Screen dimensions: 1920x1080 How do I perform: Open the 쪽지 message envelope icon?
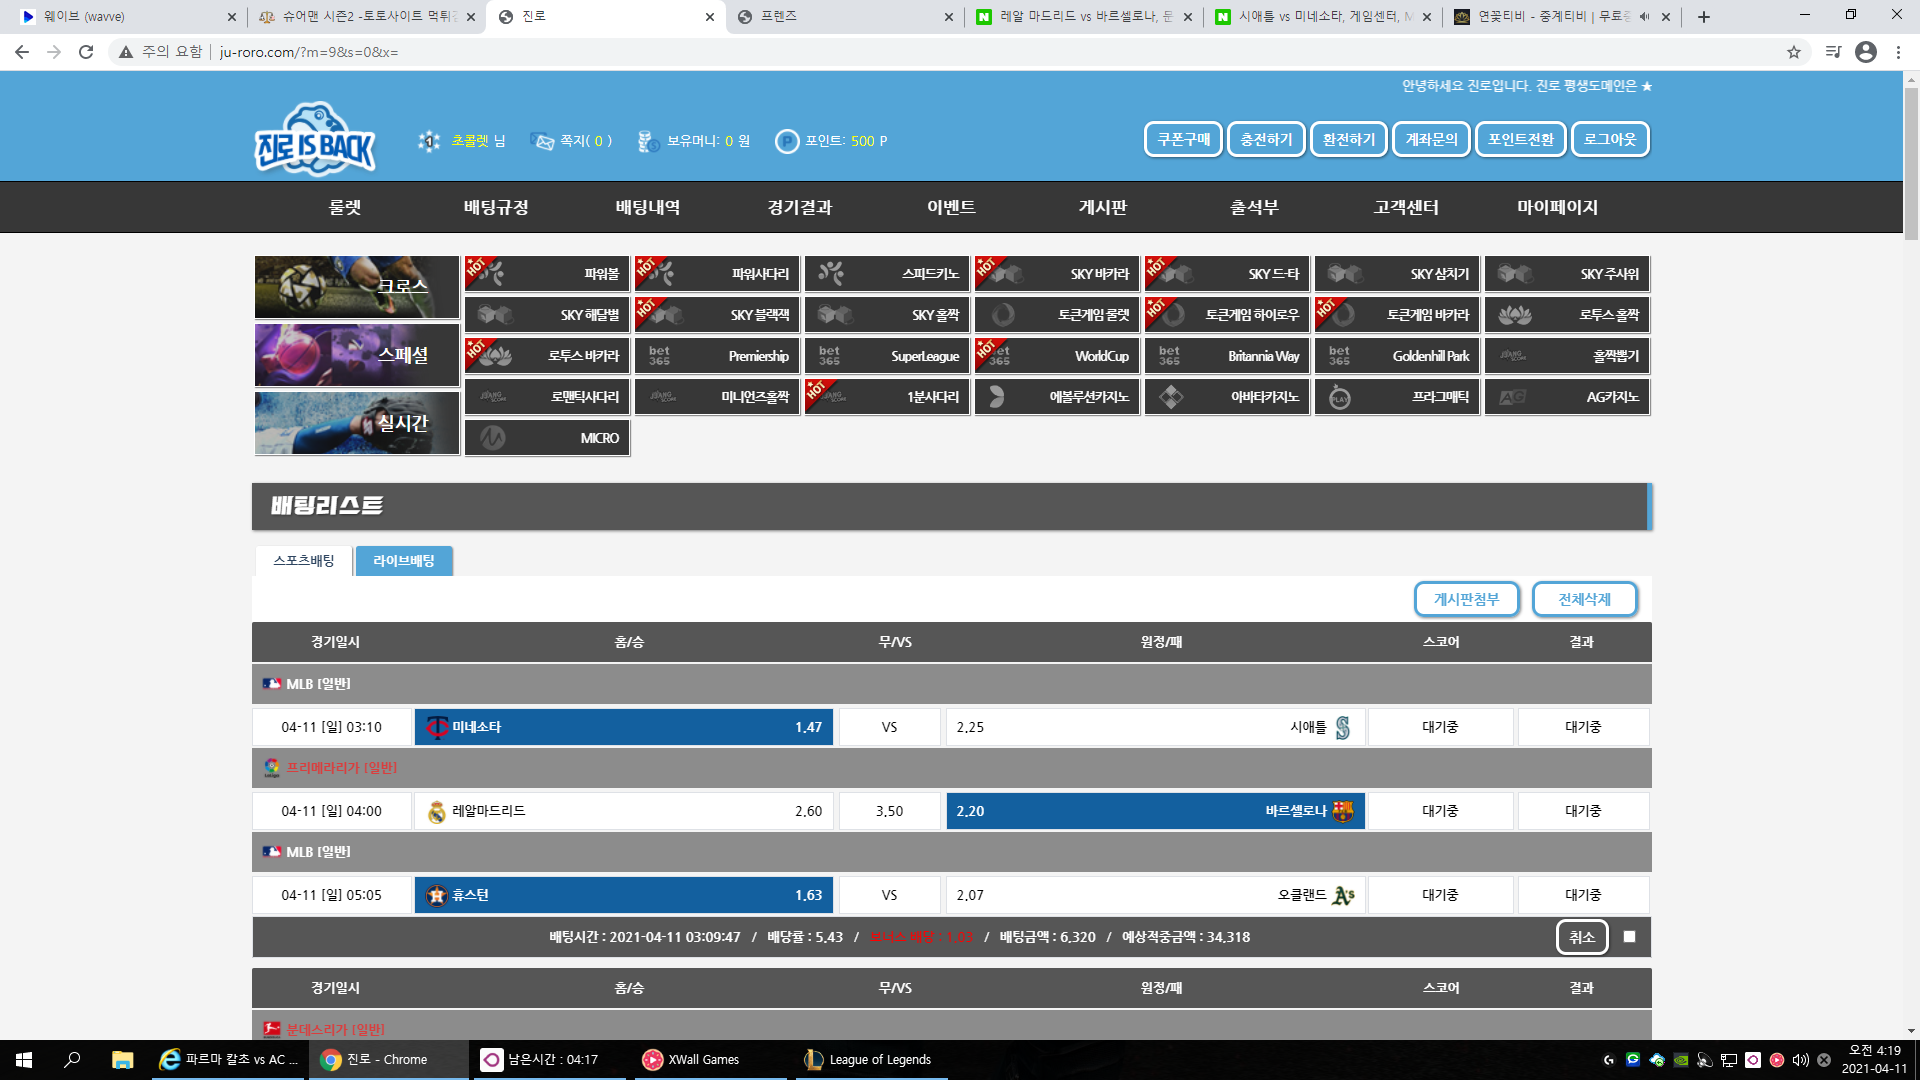pos(542,141)
